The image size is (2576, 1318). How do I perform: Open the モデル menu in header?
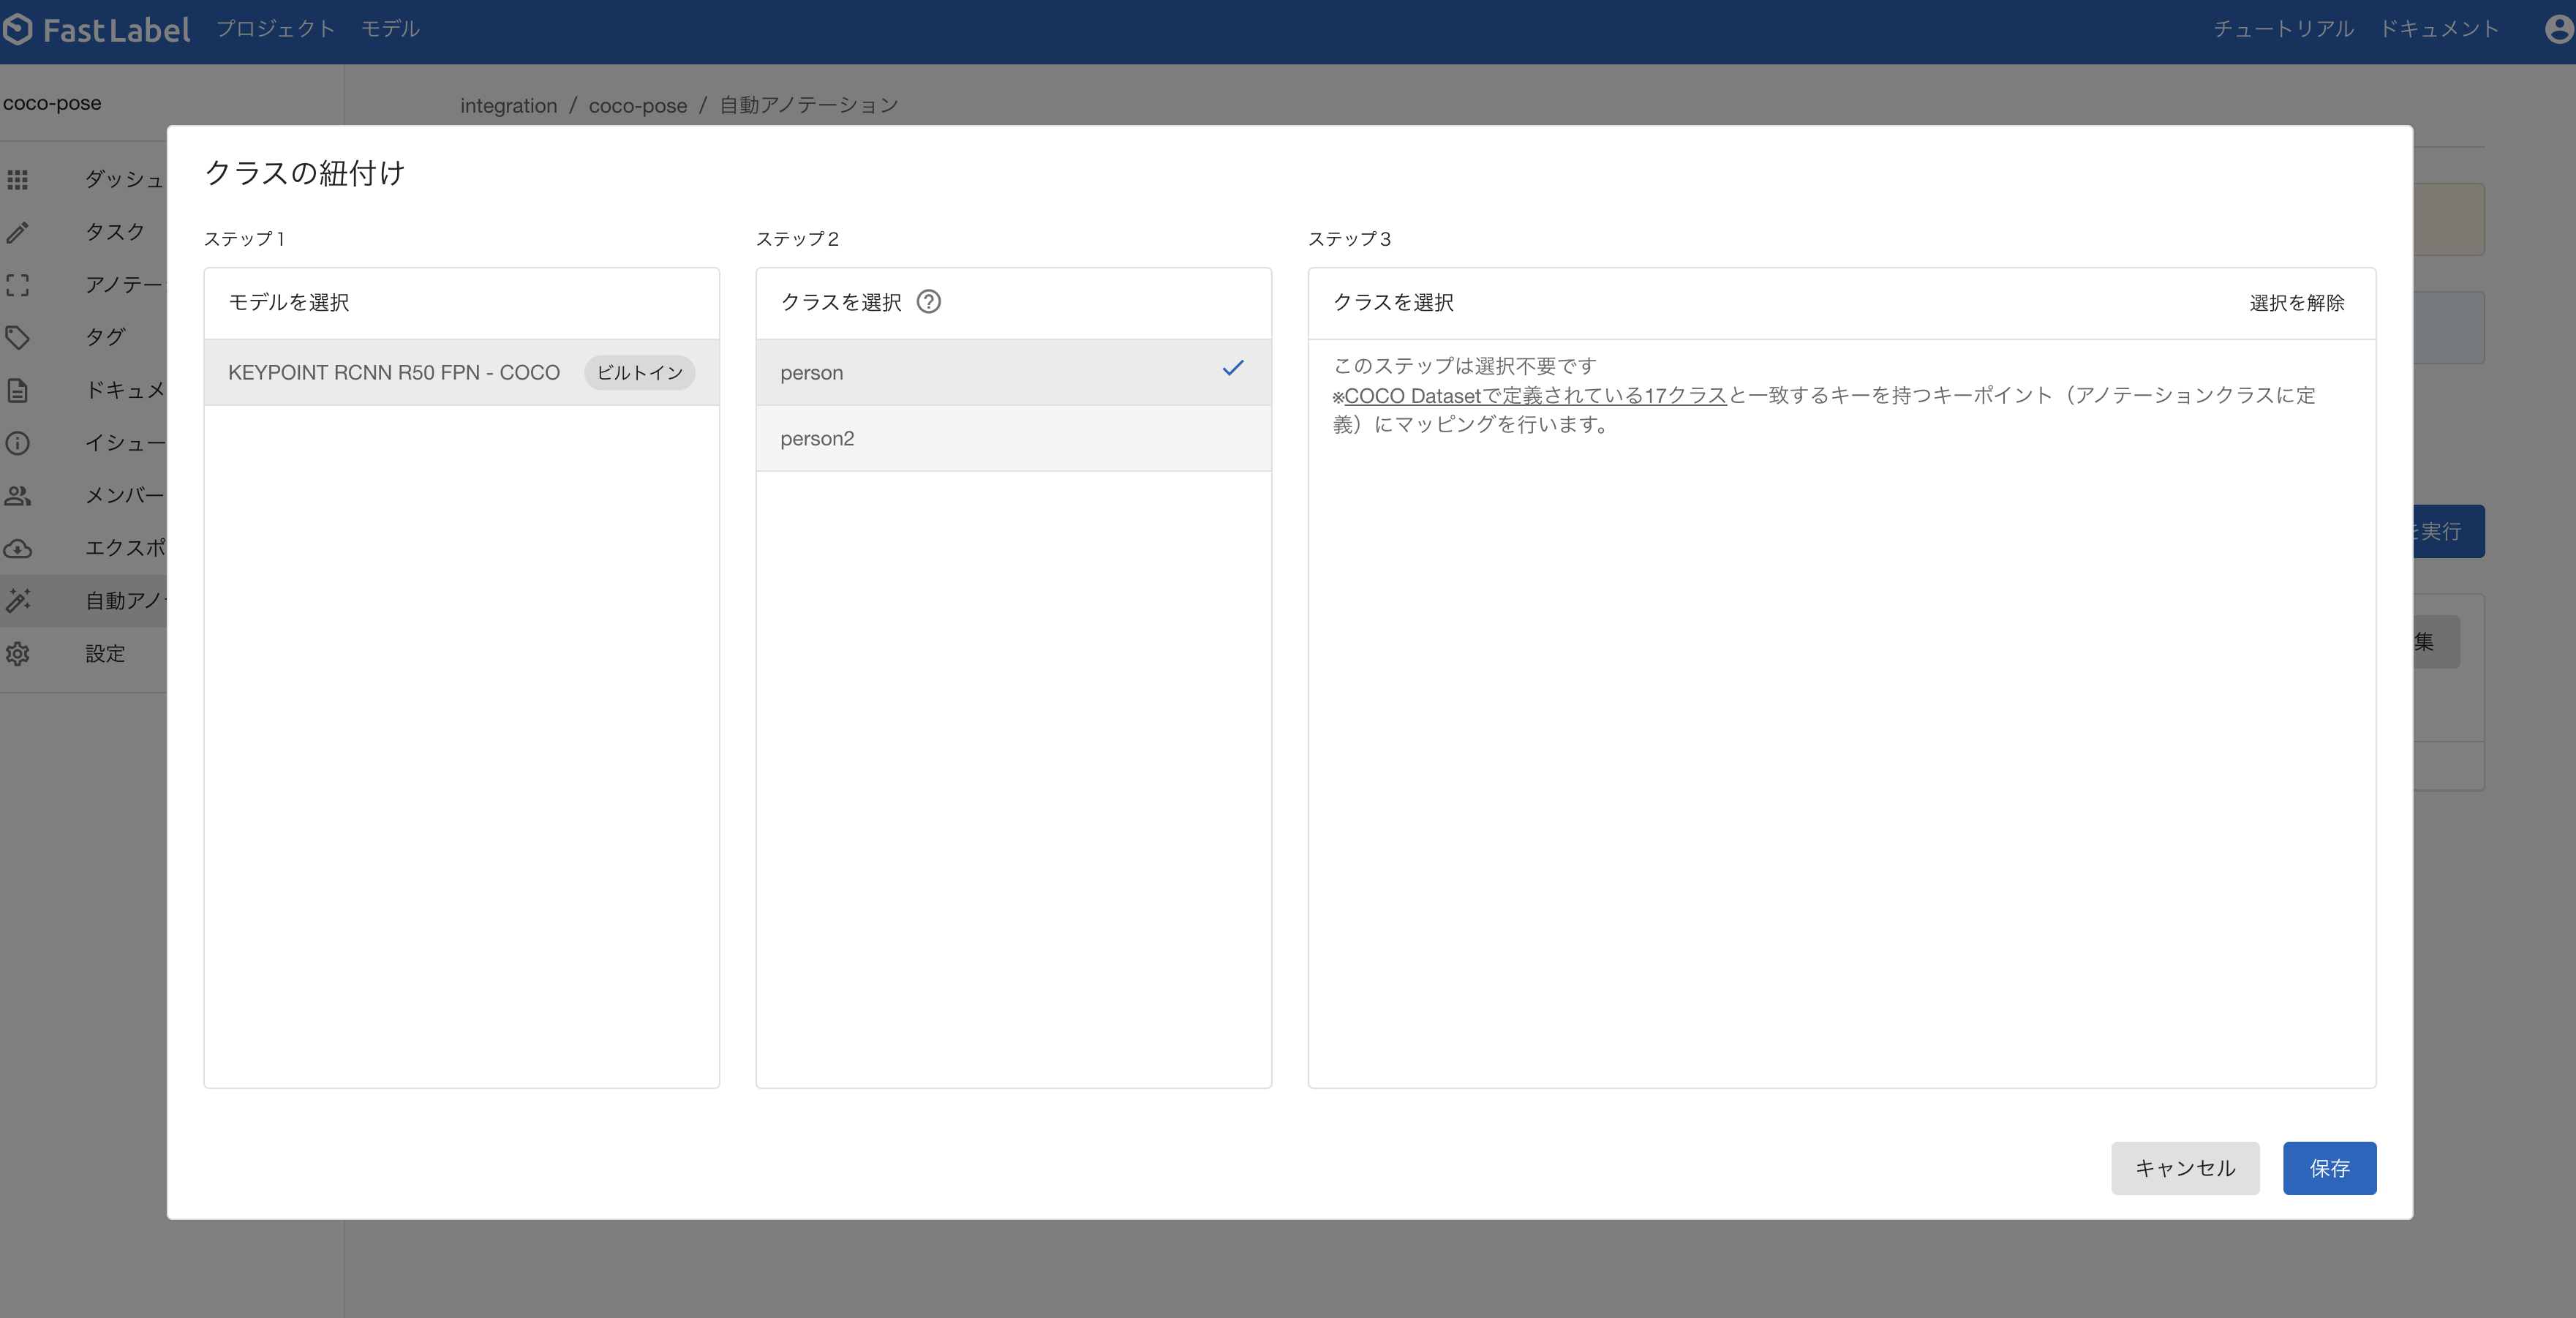tap(390, 29)
